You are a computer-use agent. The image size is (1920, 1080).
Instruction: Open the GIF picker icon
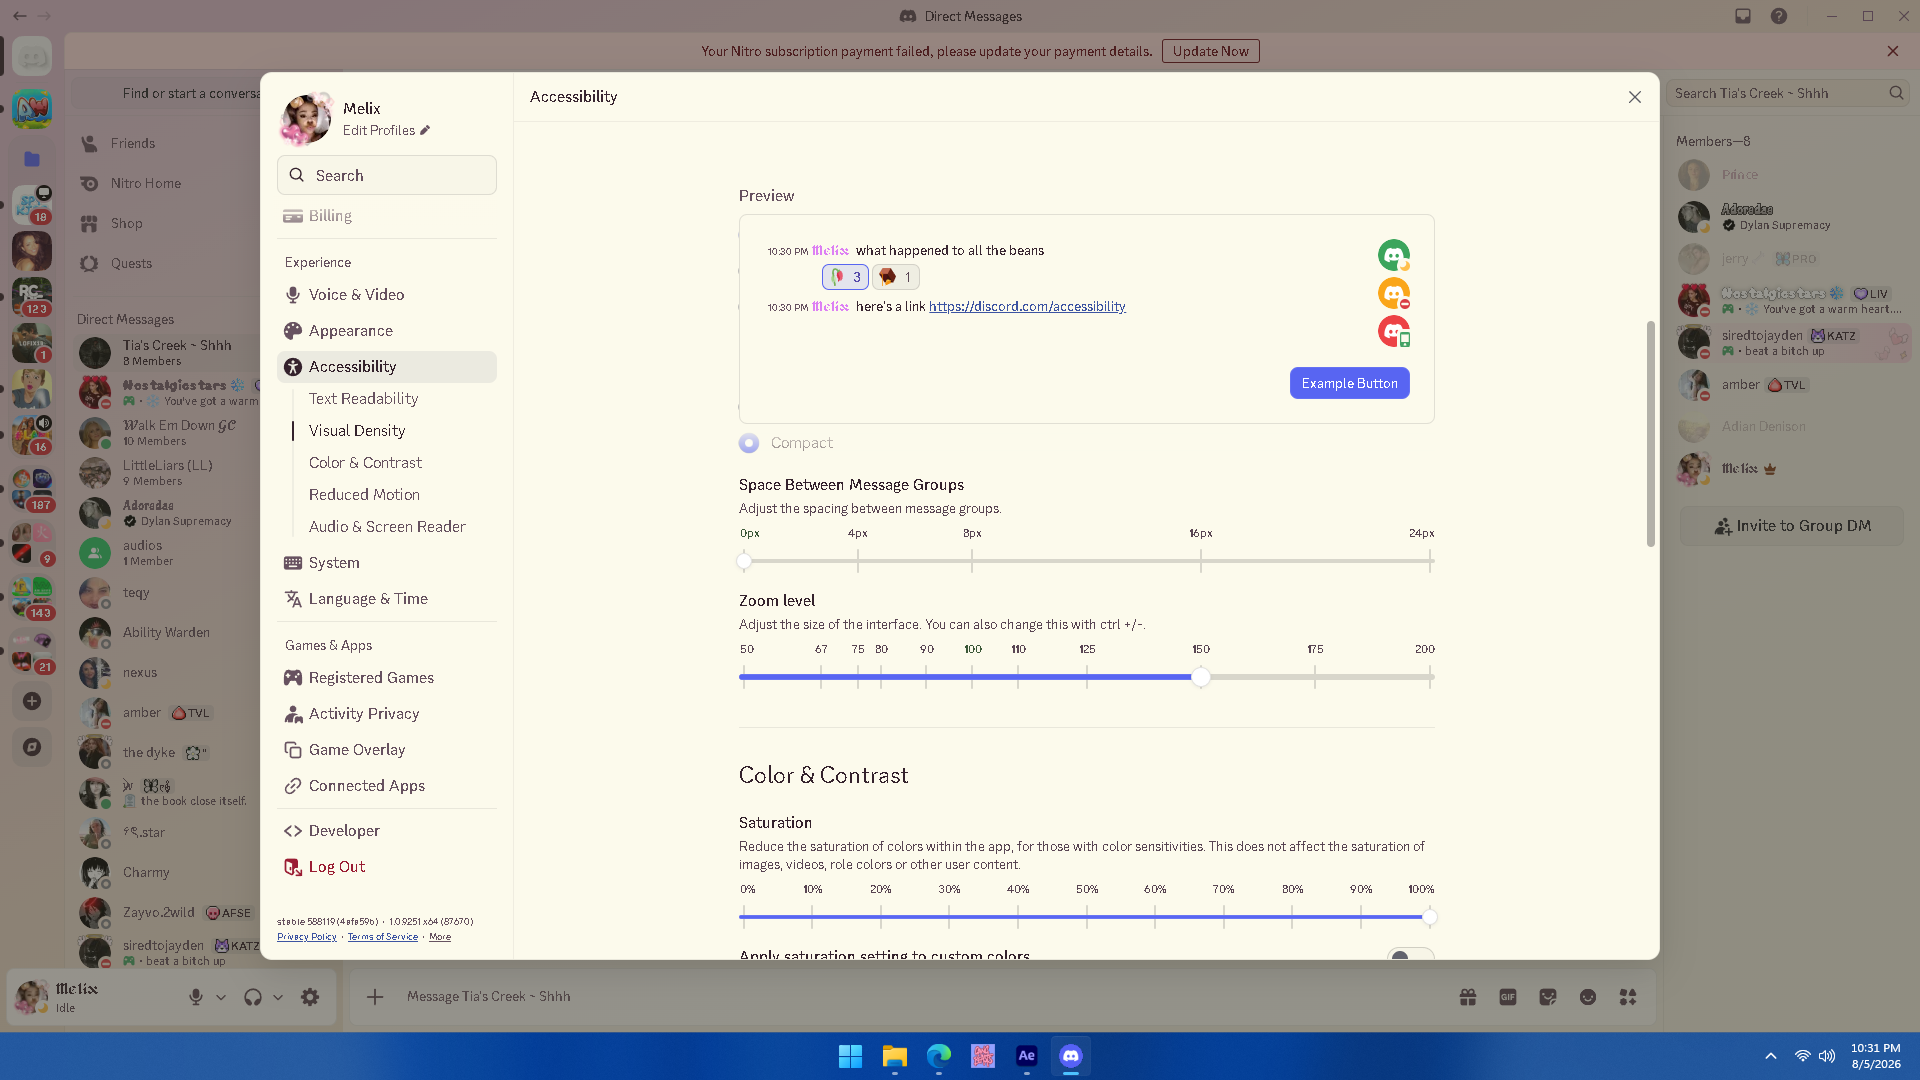[x=1508, y=997]
